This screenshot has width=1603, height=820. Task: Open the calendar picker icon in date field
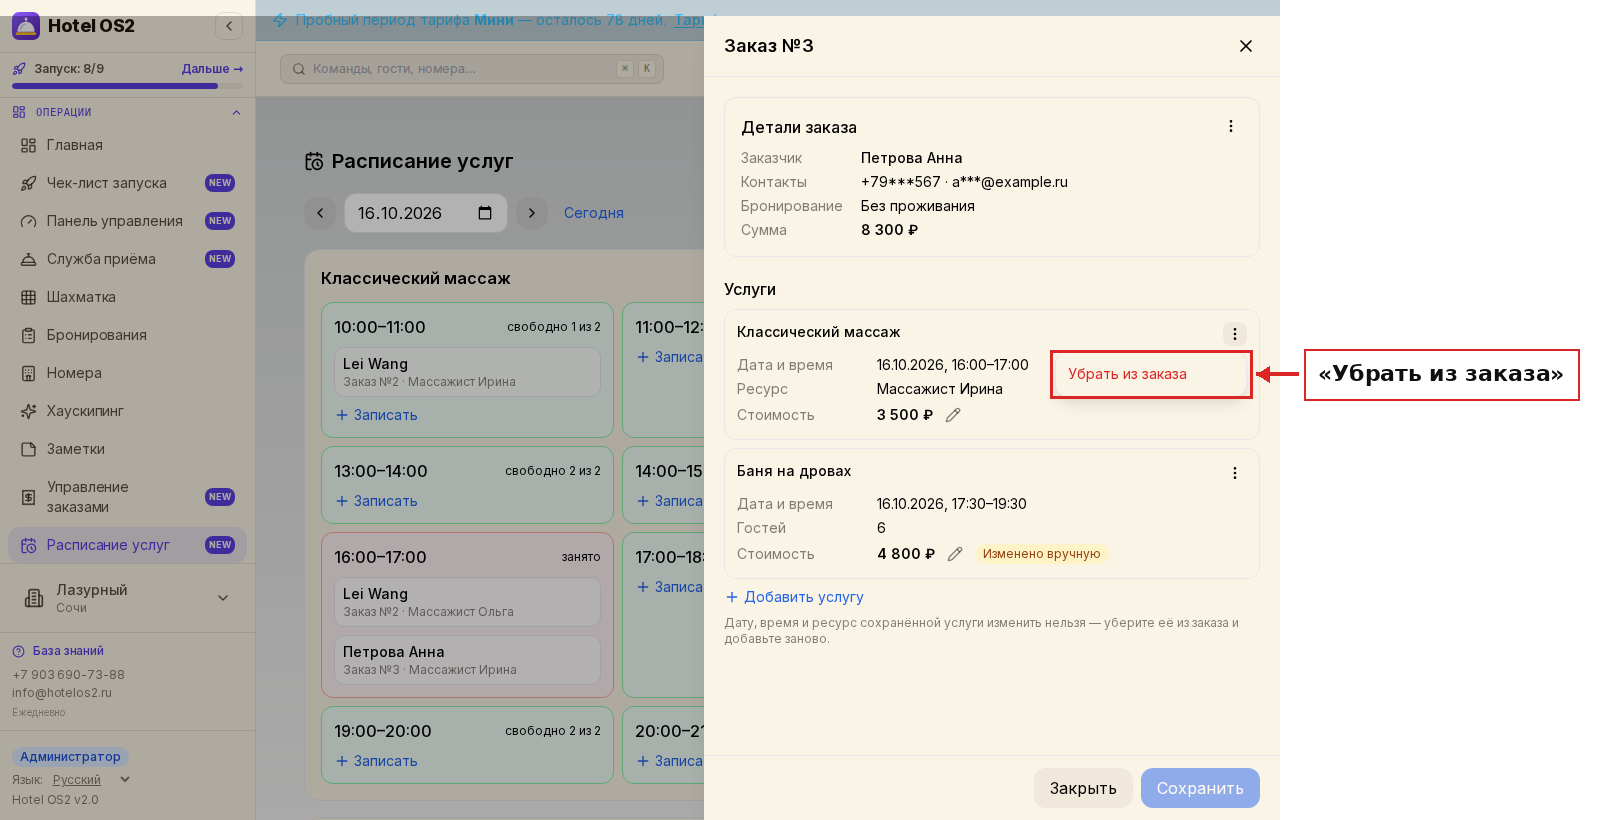point(485,213)
